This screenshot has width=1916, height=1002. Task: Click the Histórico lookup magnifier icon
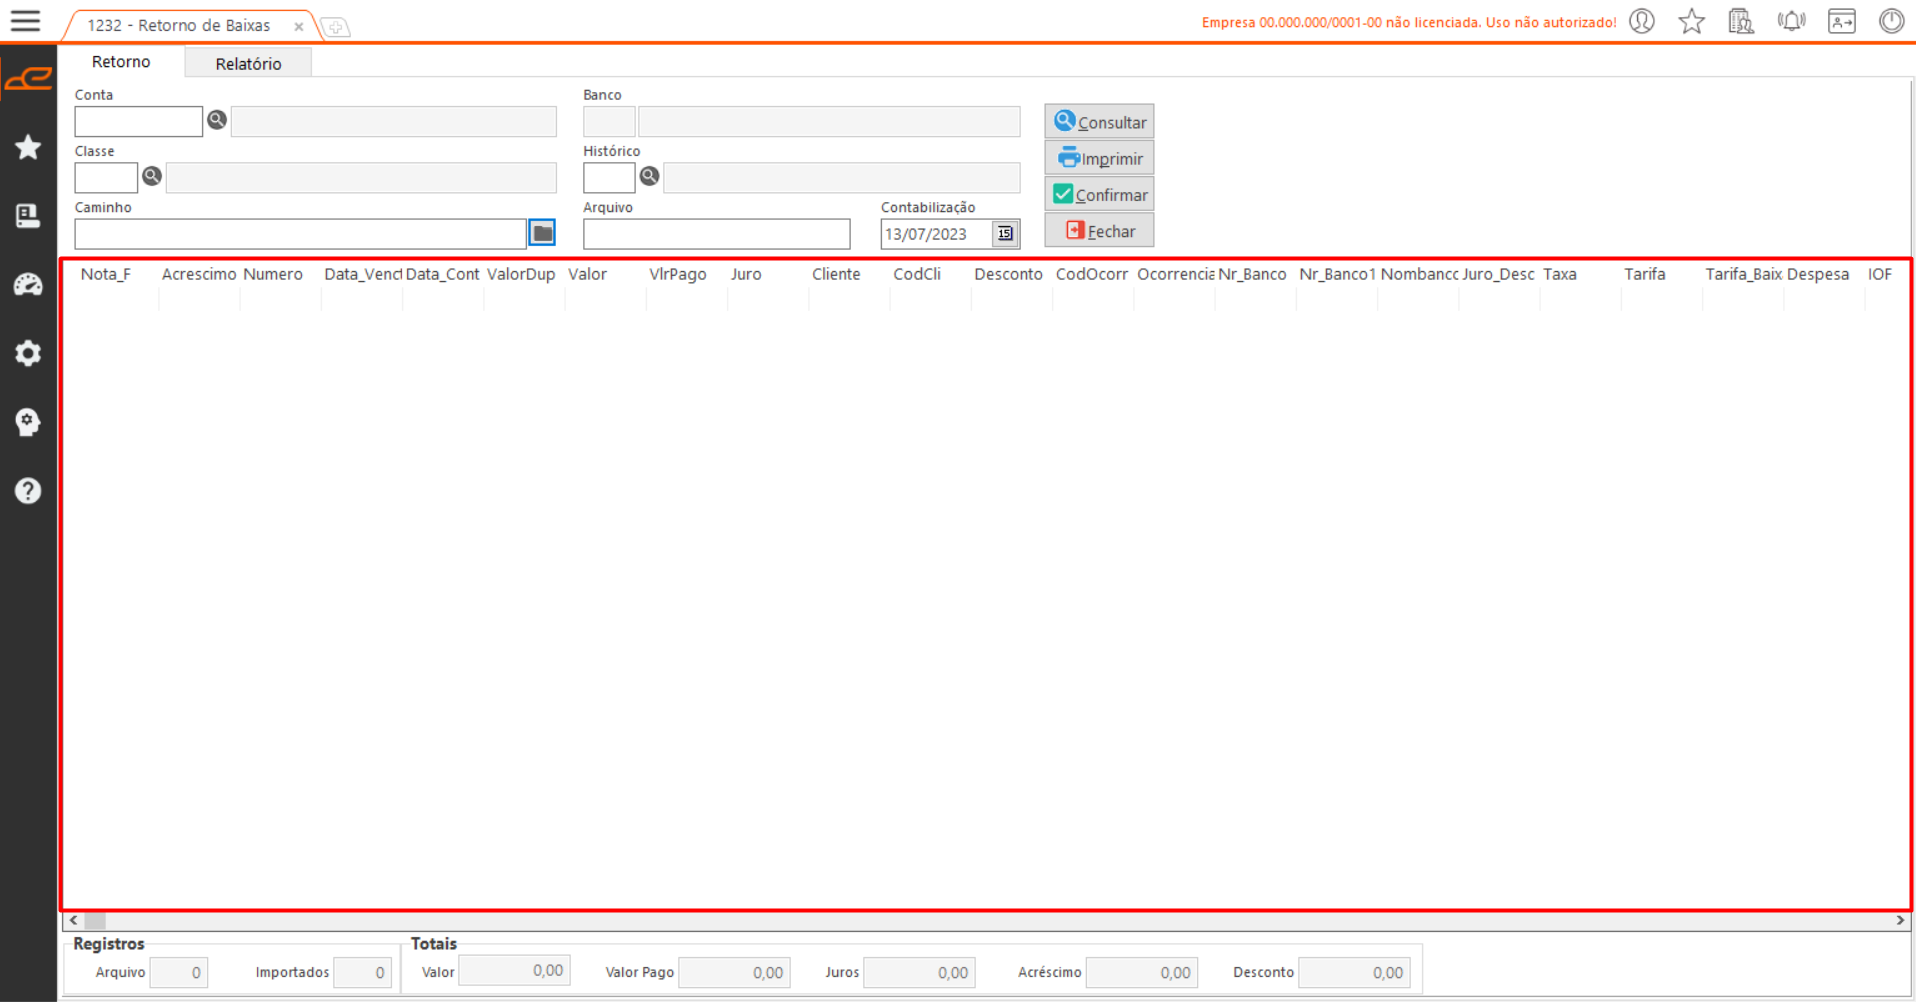649,177
